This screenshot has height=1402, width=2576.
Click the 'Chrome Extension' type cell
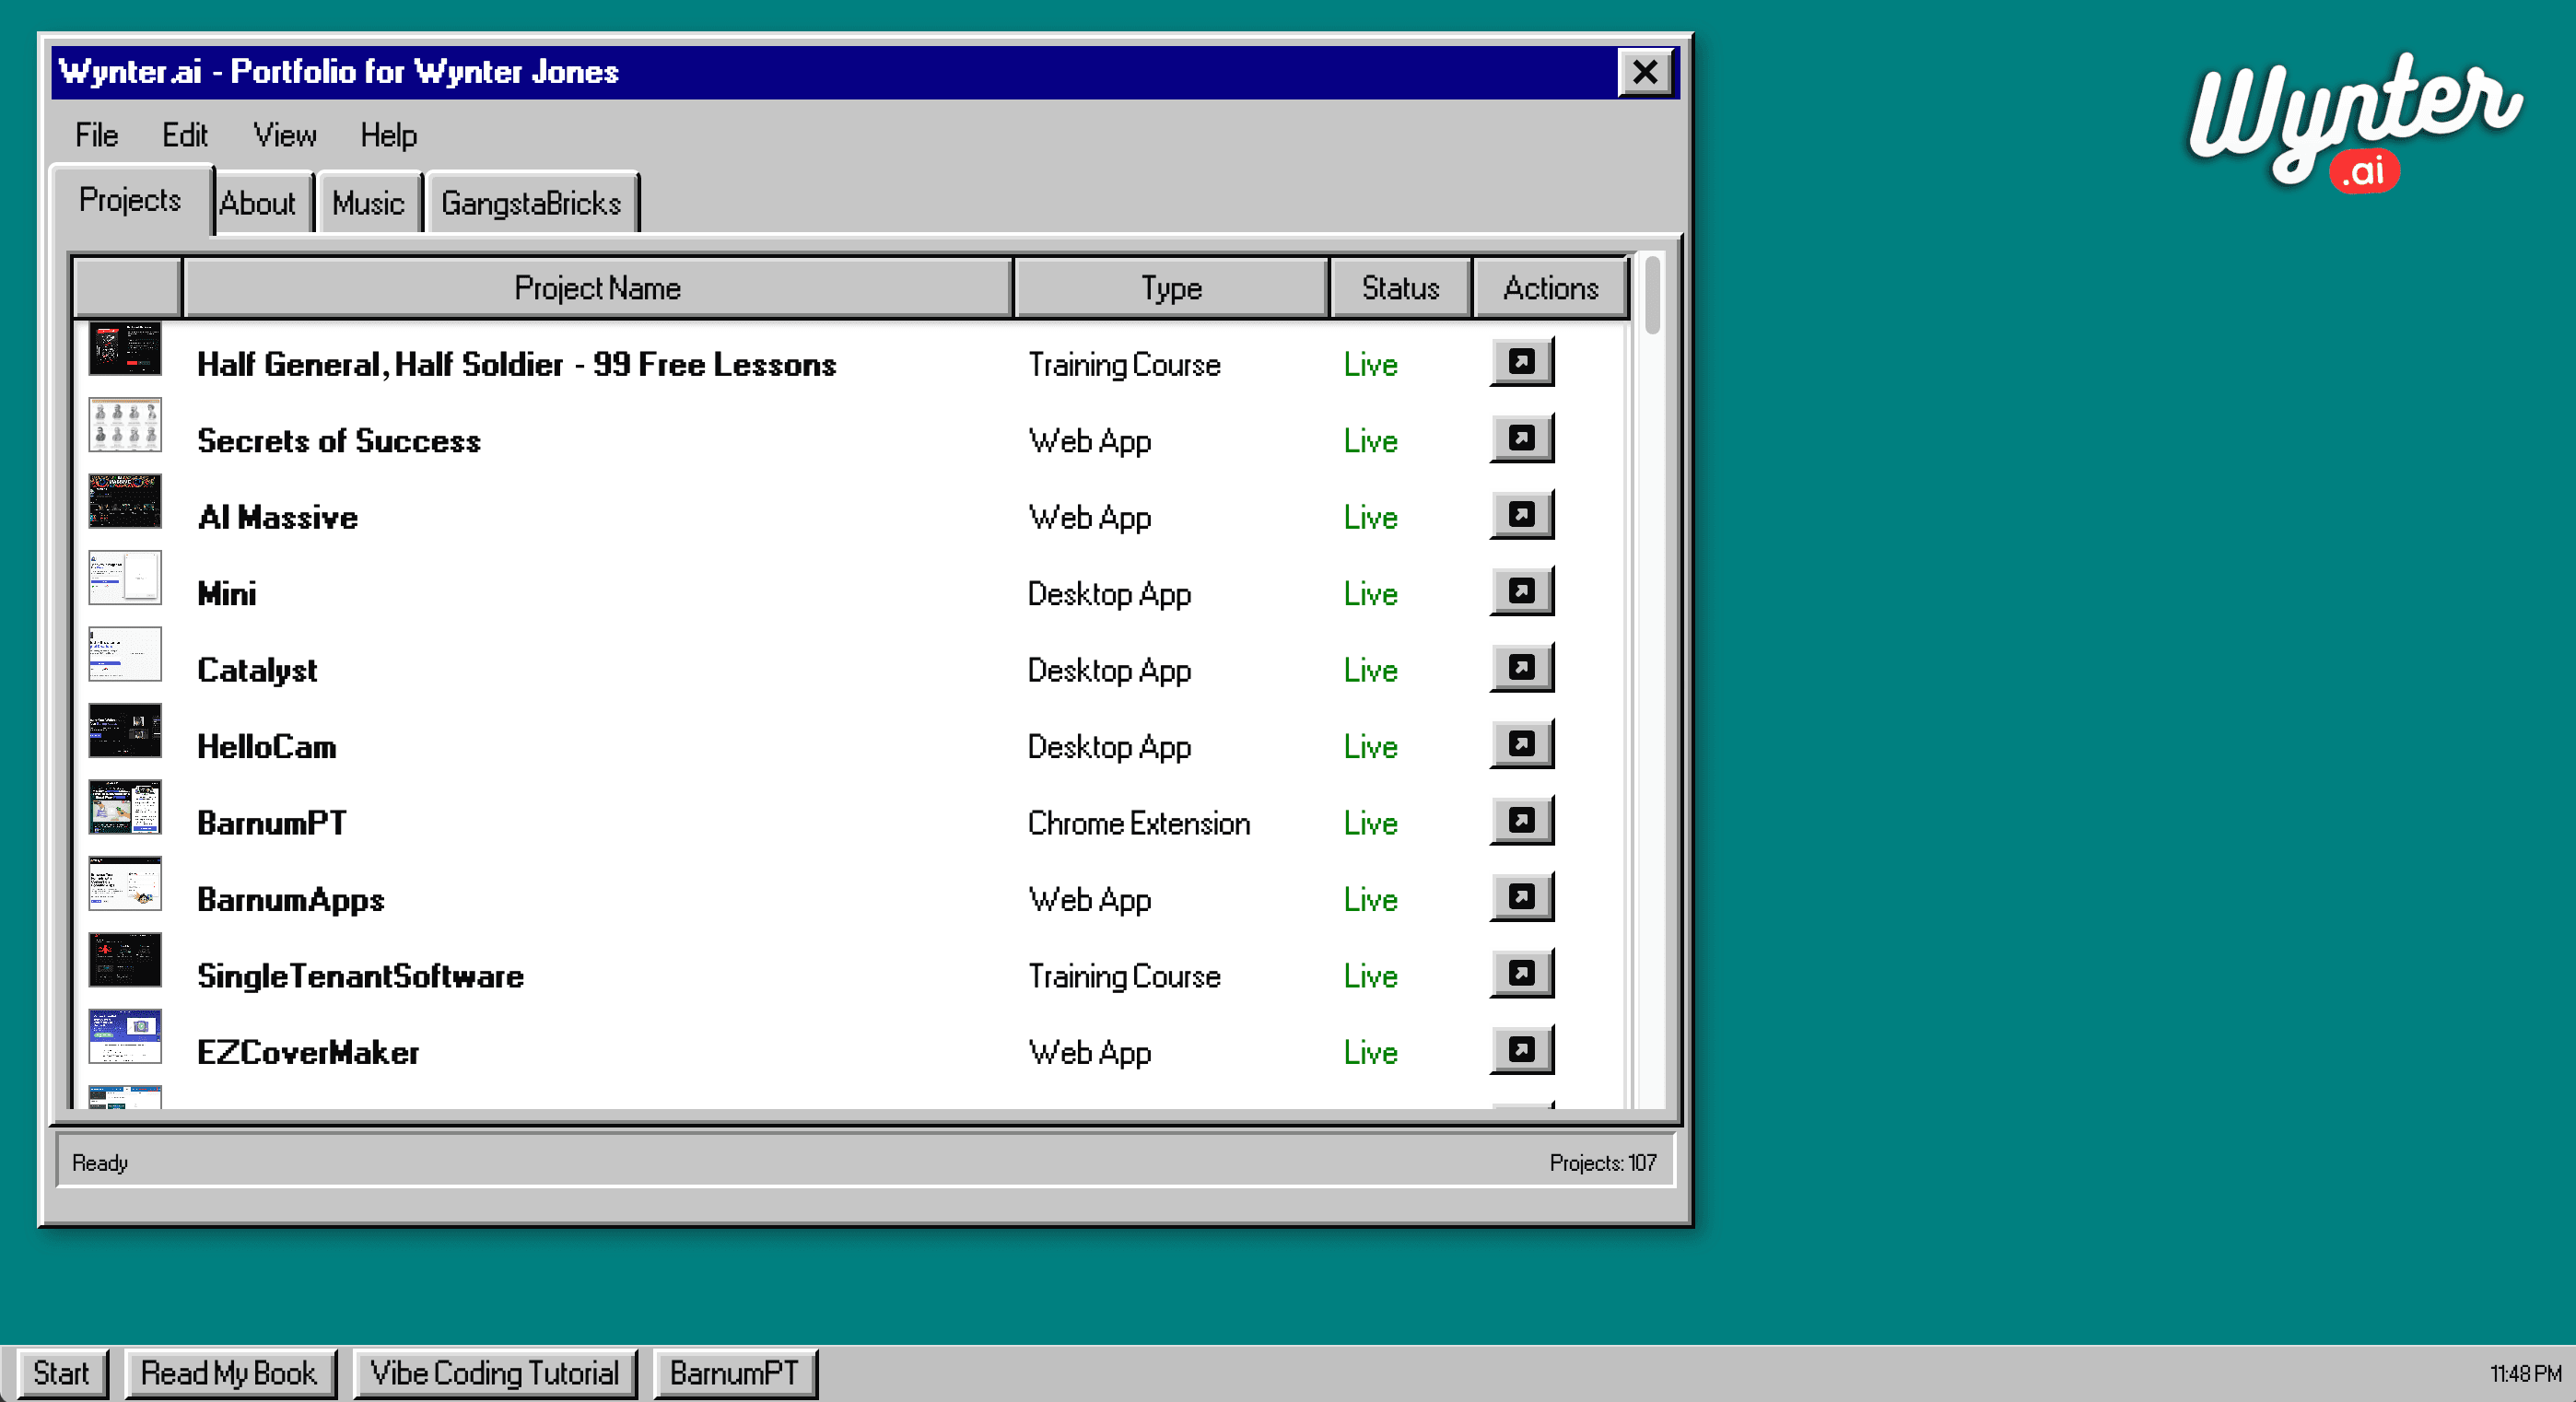[x=1139, y=823]
